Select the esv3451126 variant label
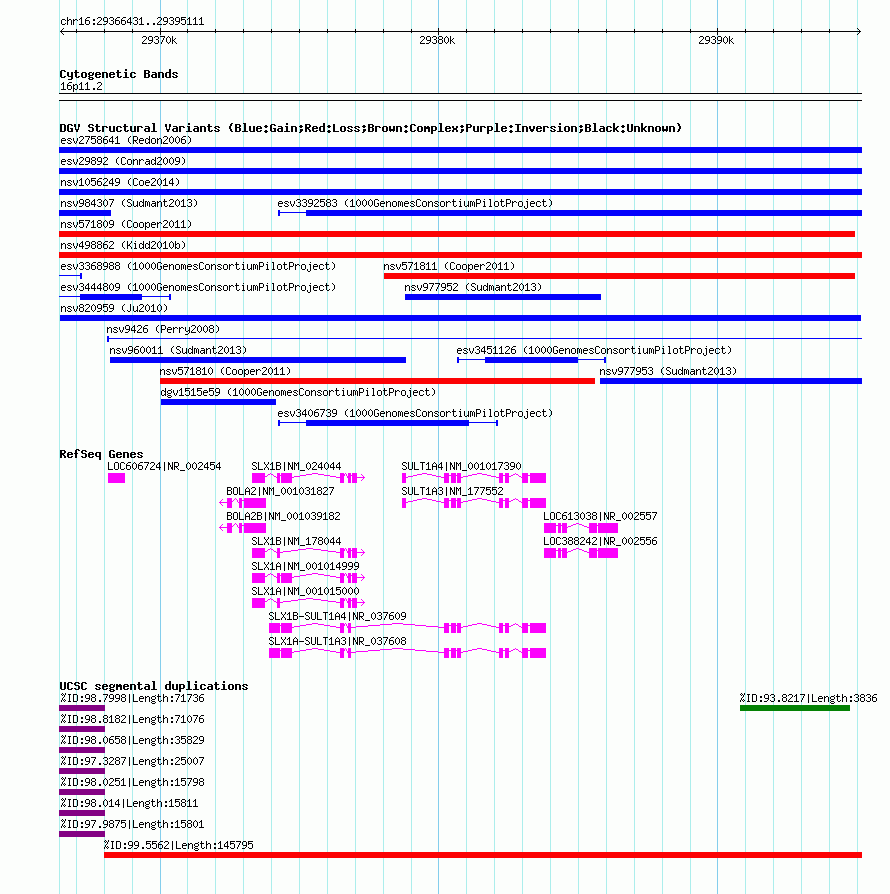Screen dimensions: 890x894 (x=594, y=351)
